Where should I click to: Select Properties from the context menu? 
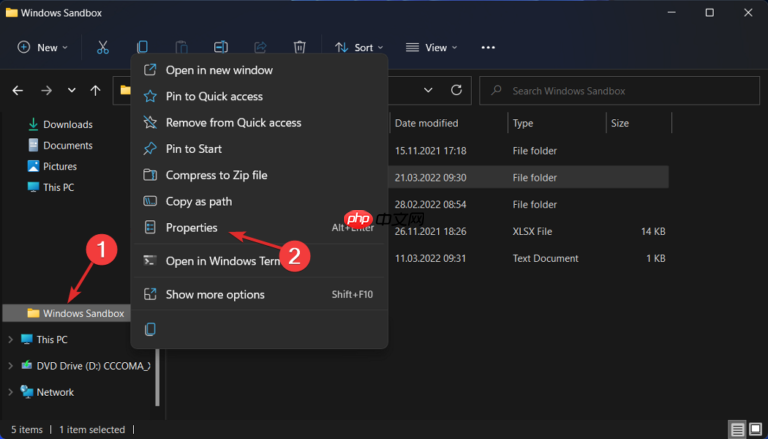(191, 227)
